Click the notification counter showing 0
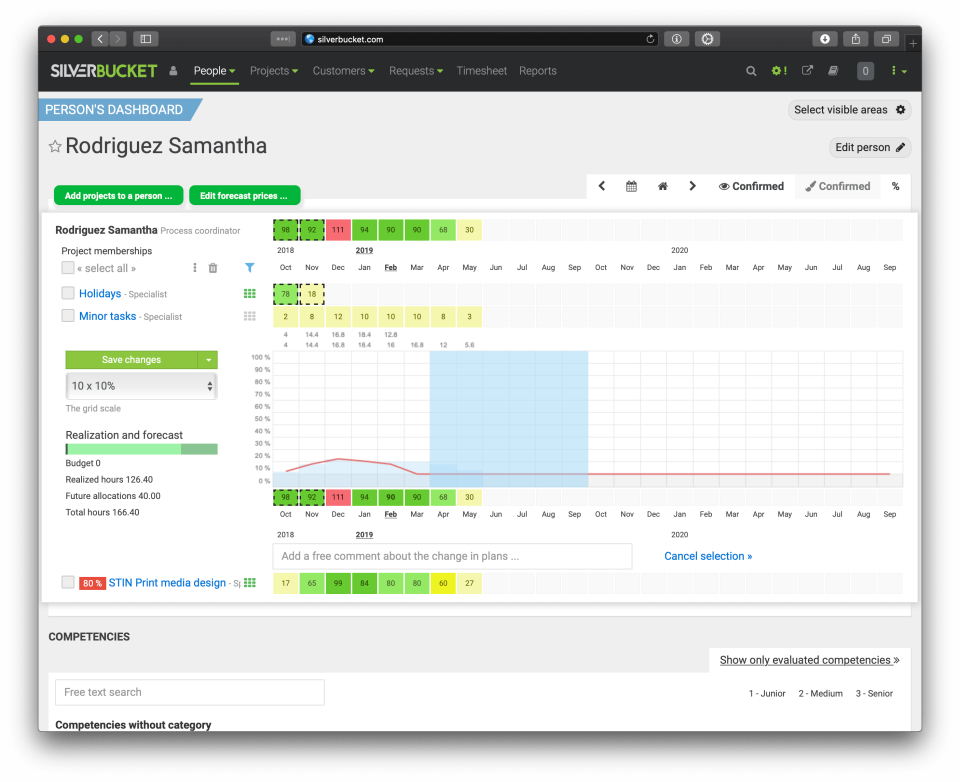The height and width of the screenshot is (782, 960). point(865,71)
